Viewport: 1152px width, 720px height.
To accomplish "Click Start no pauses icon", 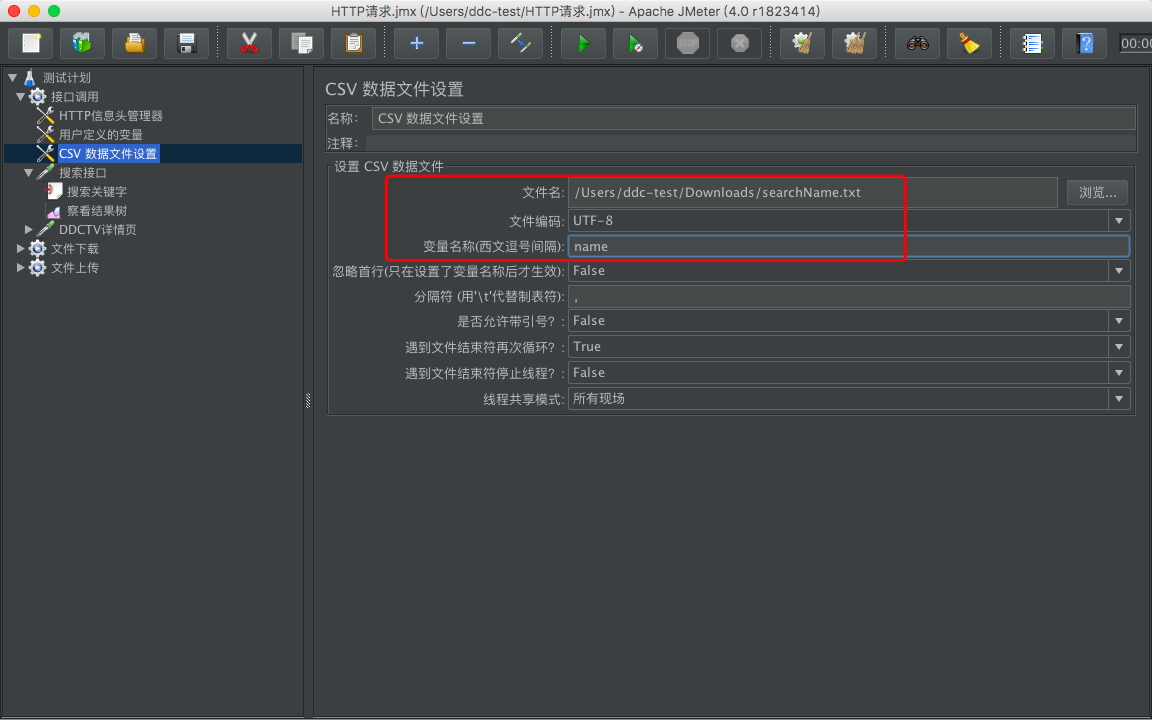I will coord(636,43).
